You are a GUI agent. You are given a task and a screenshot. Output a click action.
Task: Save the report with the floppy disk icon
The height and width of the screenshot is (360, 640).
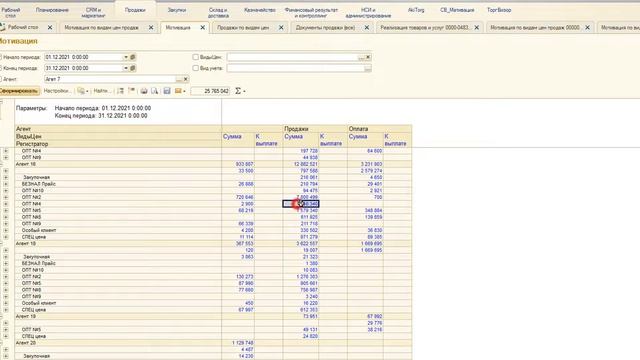[x=167, y=91]
